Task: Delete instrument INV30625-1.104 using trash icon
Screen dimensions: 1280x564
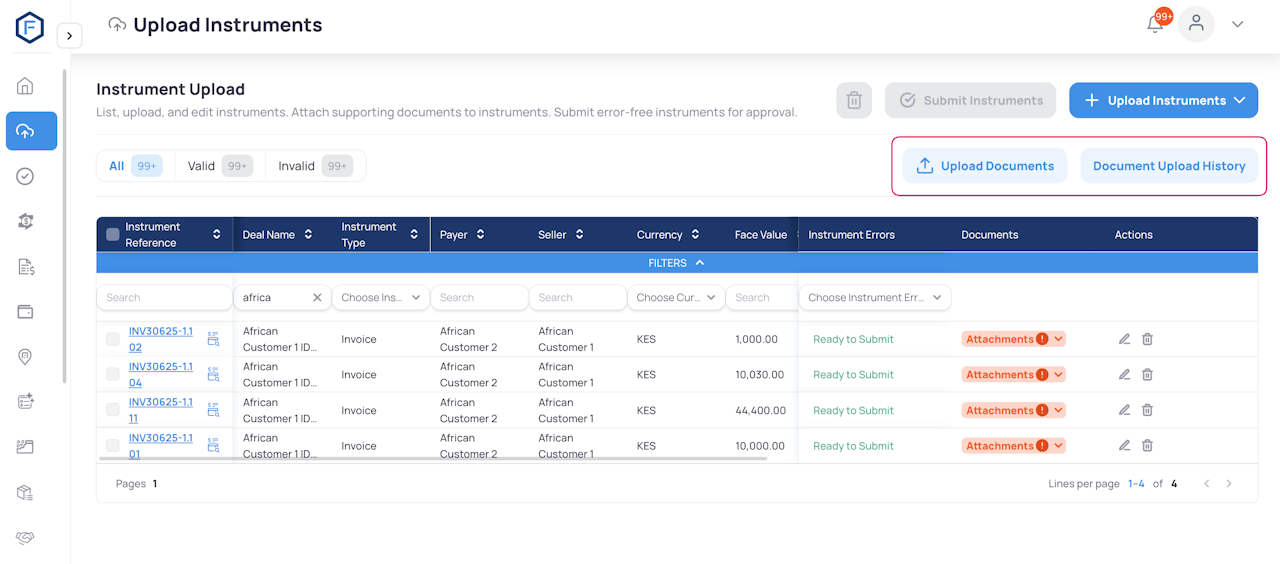Action: point(1147,375)
